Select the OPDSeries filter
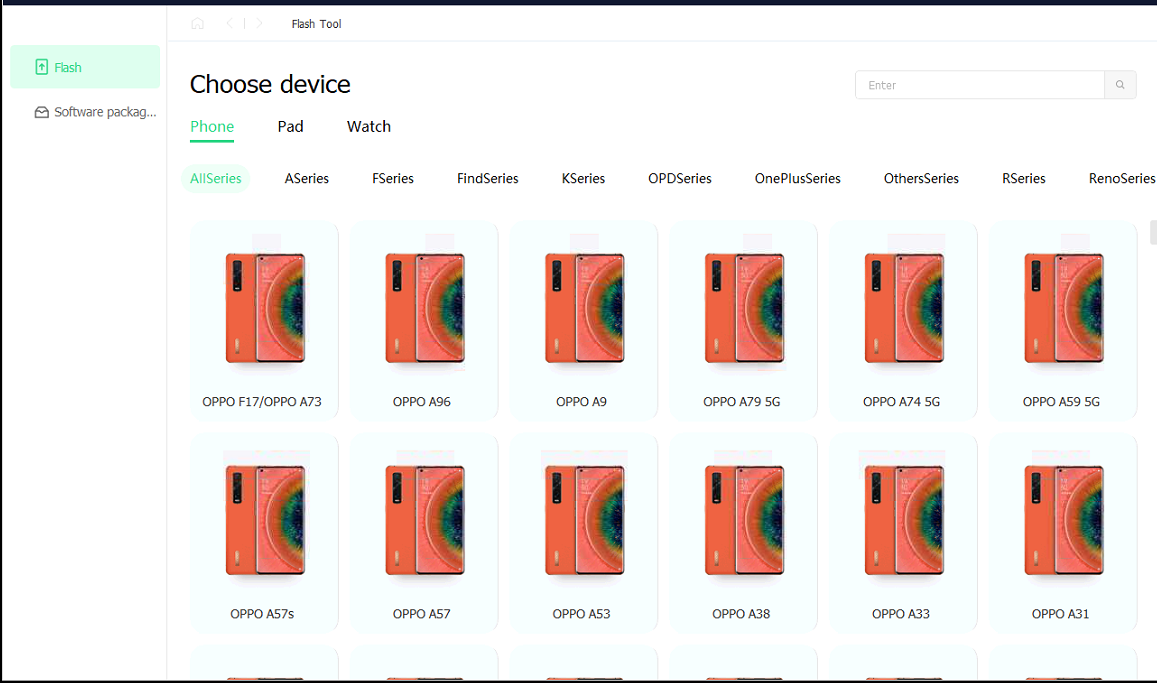 [680, 178]
